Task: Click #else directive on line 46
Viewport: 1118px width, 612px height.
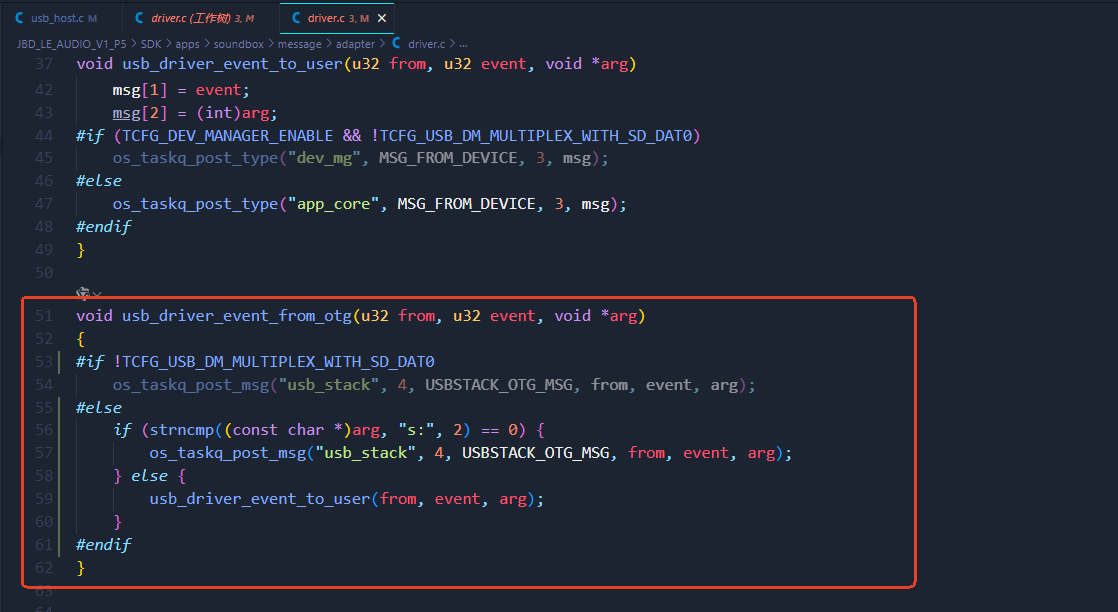Action: coord(99,181)
